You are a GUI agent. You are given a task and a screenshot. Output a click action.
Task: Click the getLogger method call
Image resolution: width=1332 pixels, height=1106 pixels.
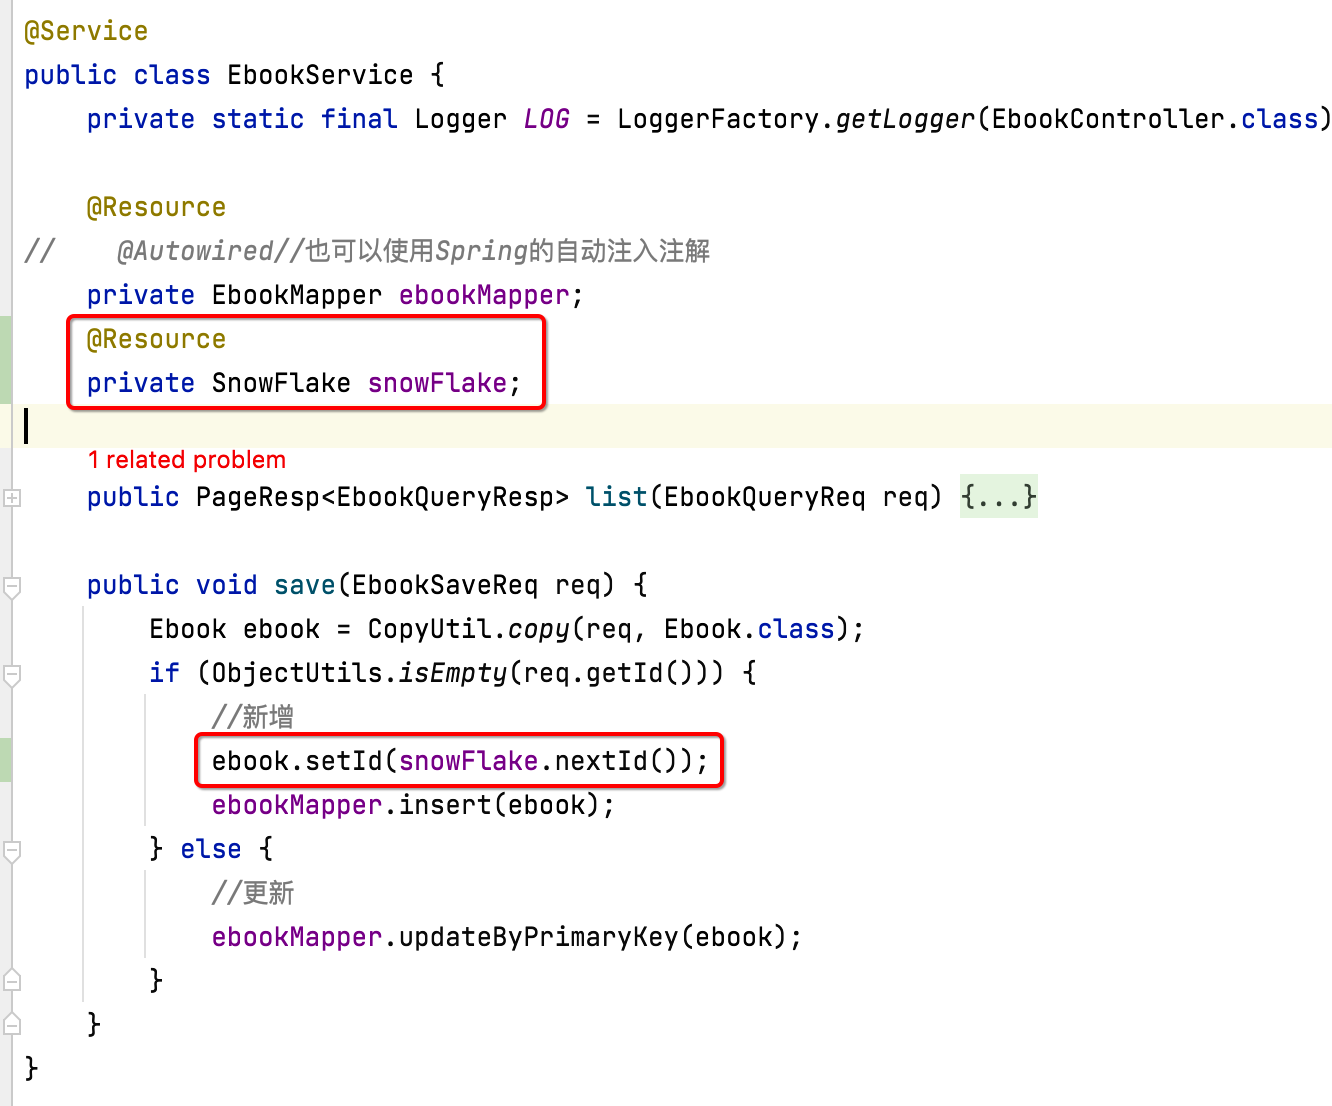[x=905, y=119]
